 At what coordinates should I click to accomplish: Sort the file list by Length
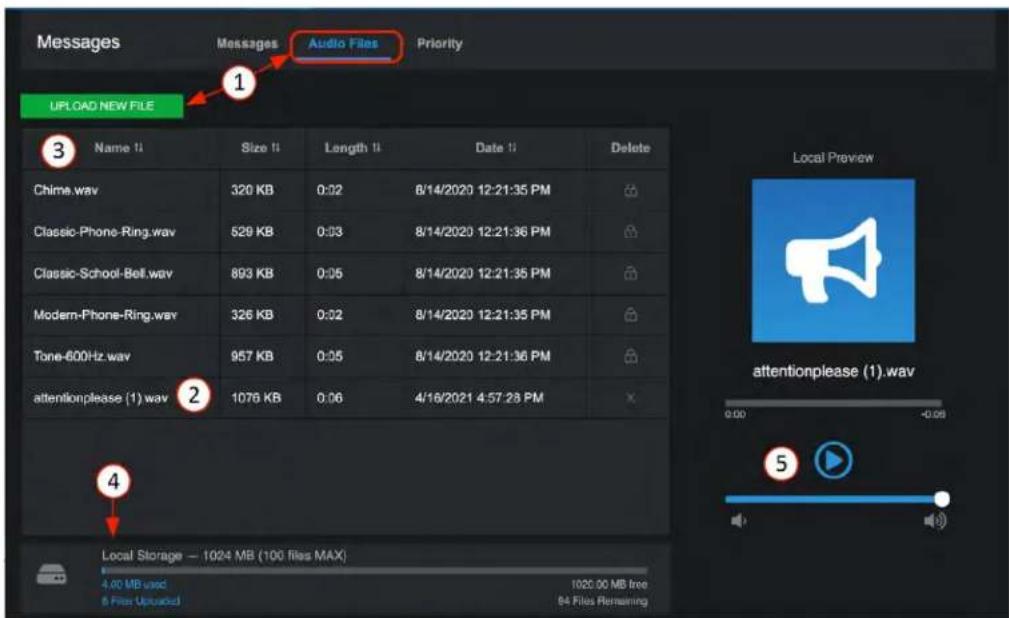pos(353,148)
